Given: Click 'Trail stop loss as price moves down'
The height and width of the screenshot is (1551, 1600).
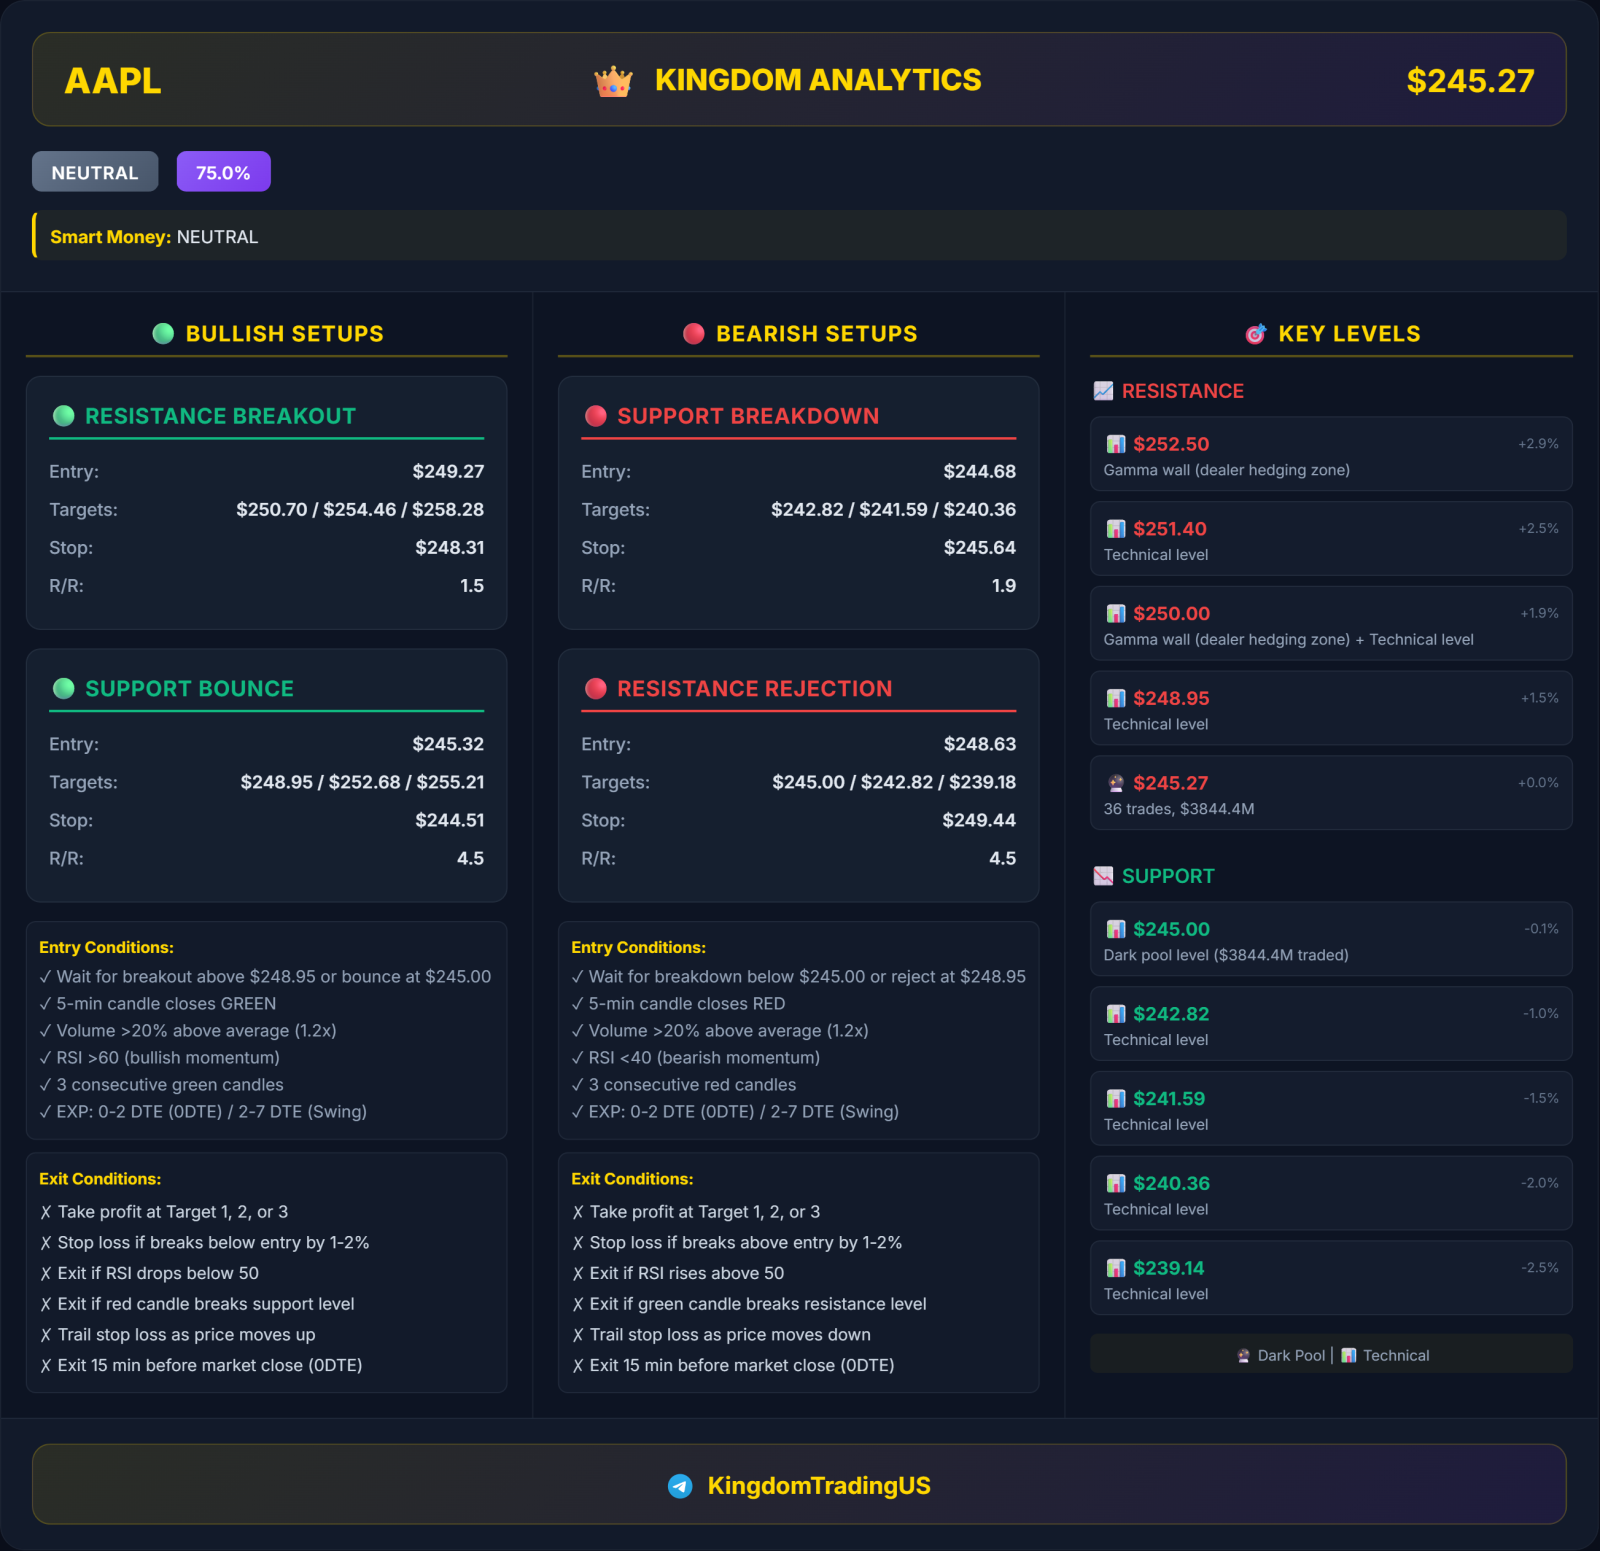Looking at the screenshot, I should pyautogui.click(x=721, y=1334).
